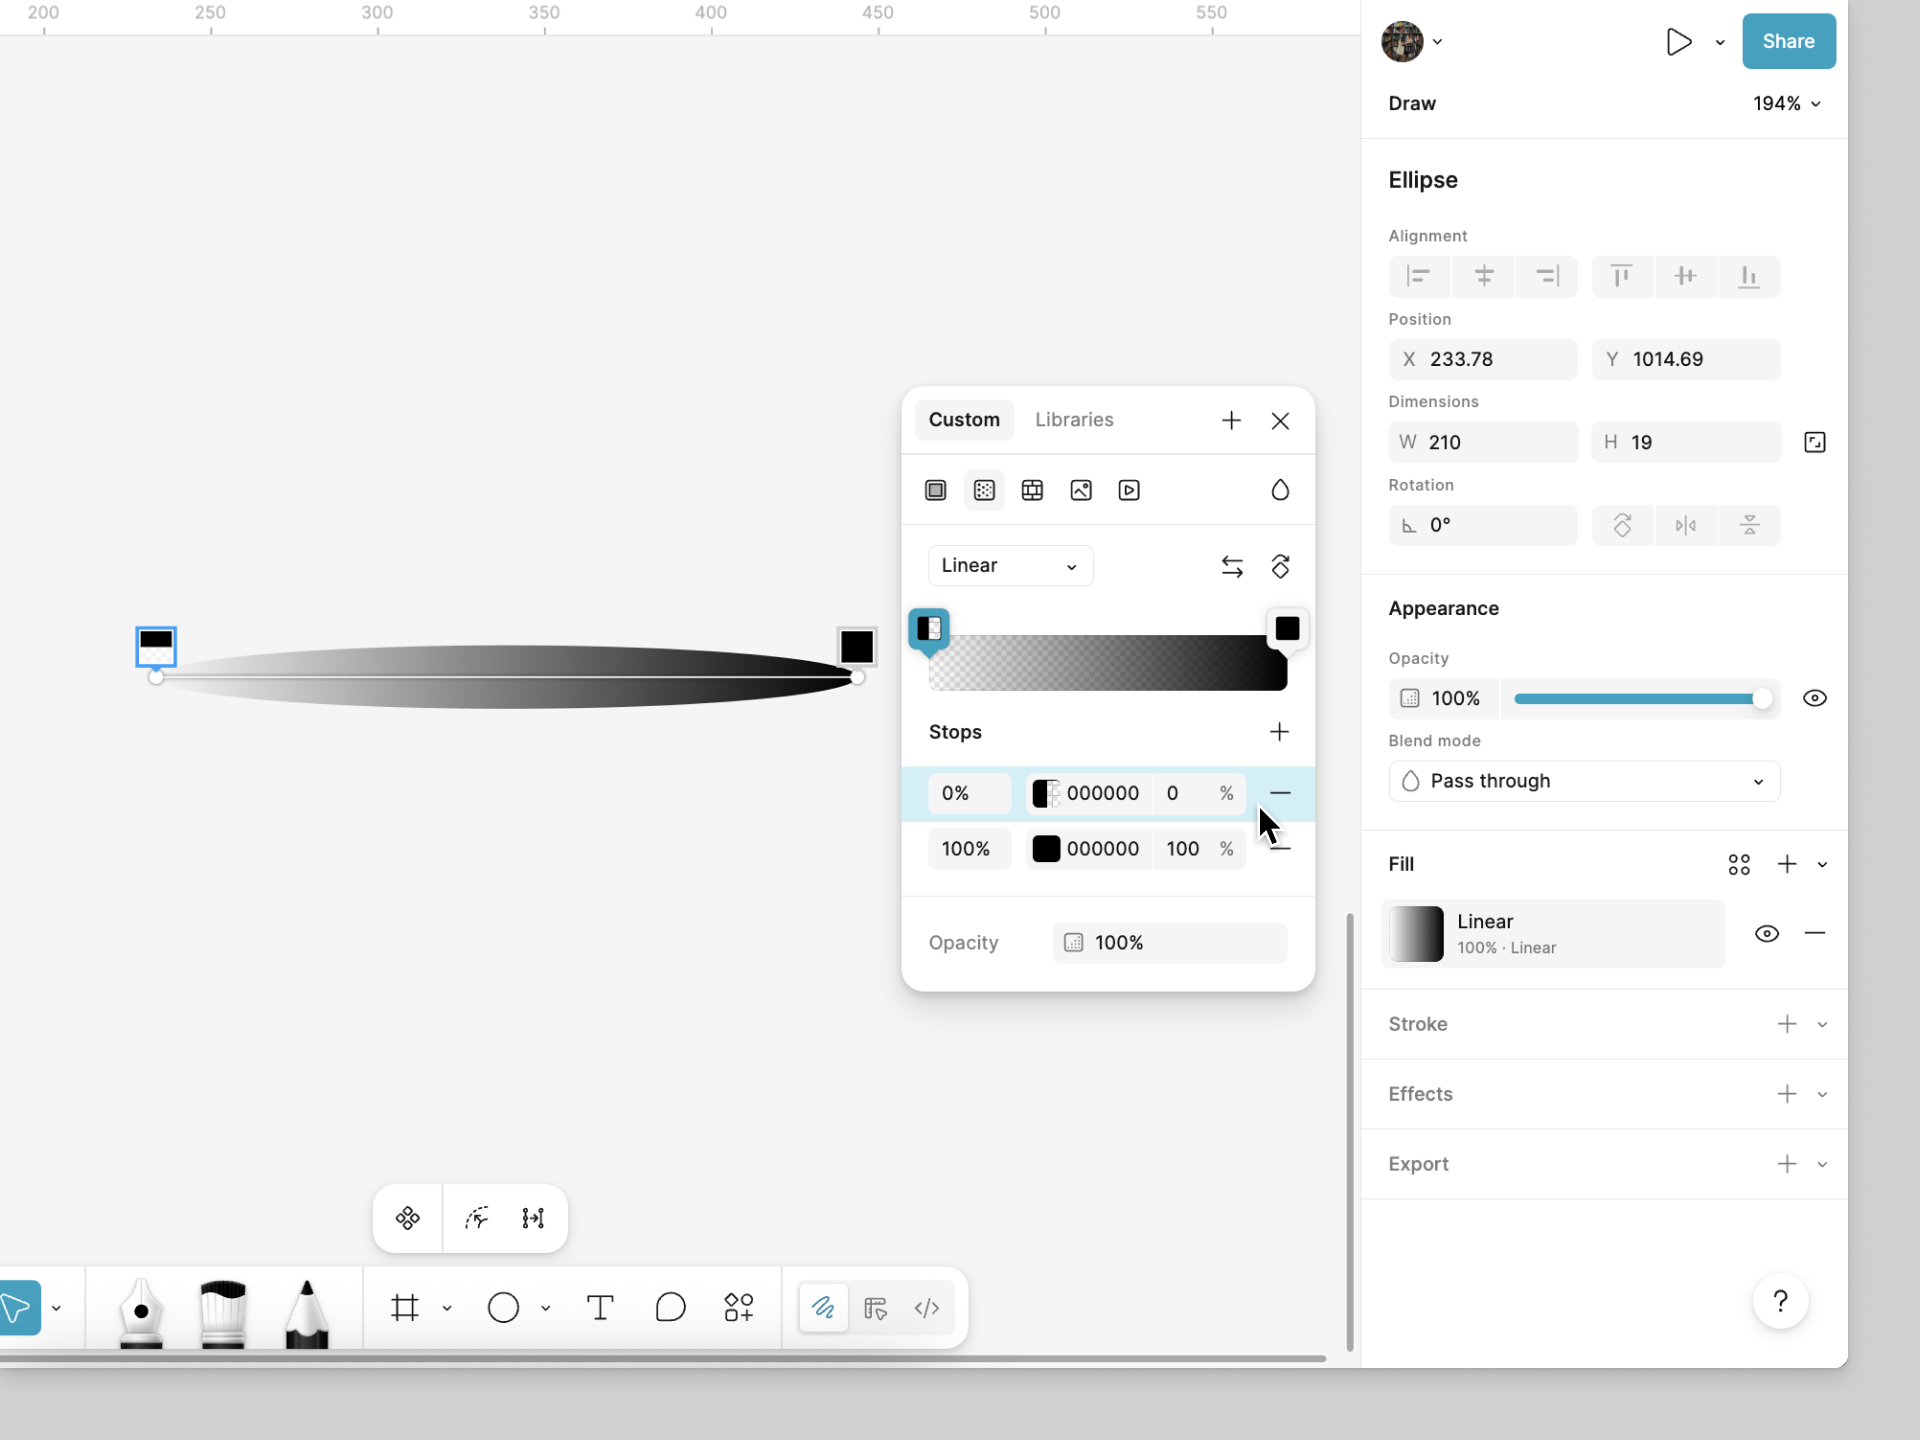The image size is (1920, 1440).
Task: Open the Pass through blend mode dropdown
Action: click(1584, 781)
